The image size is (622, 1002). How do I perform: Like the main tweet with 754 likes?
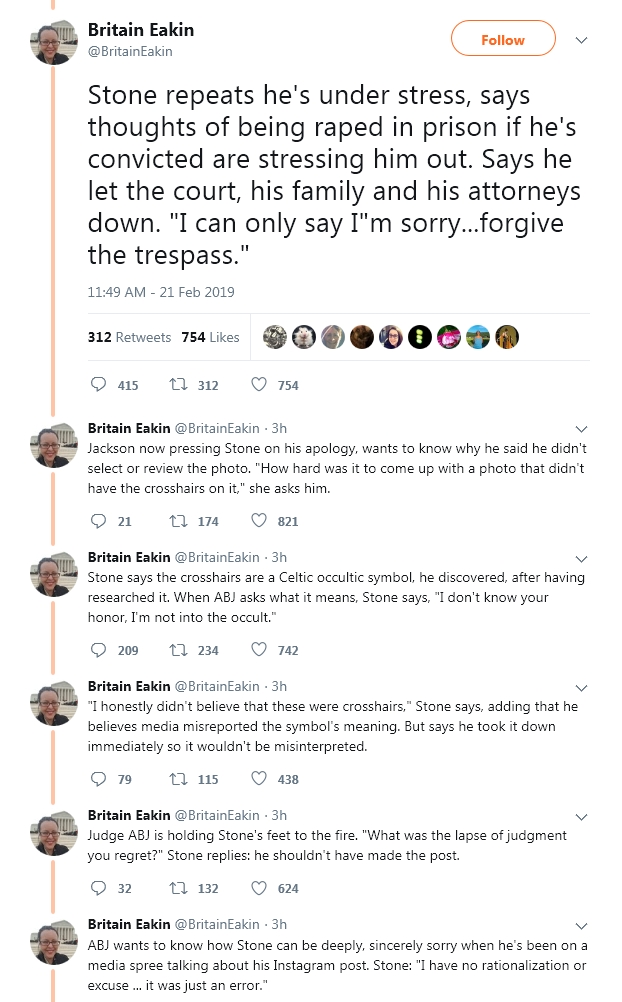click(259, 384)
